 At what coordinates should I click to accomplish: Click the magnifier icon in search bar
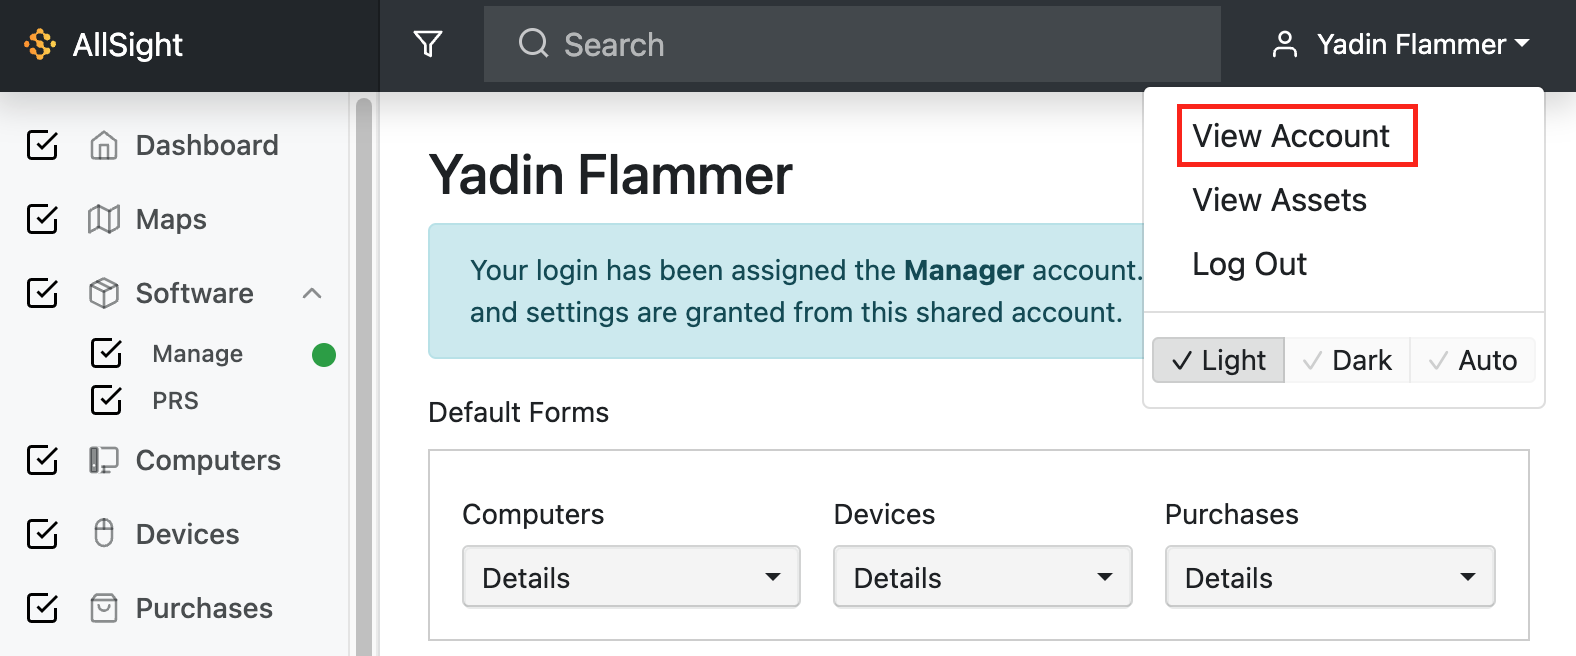(x=533, y=43)
